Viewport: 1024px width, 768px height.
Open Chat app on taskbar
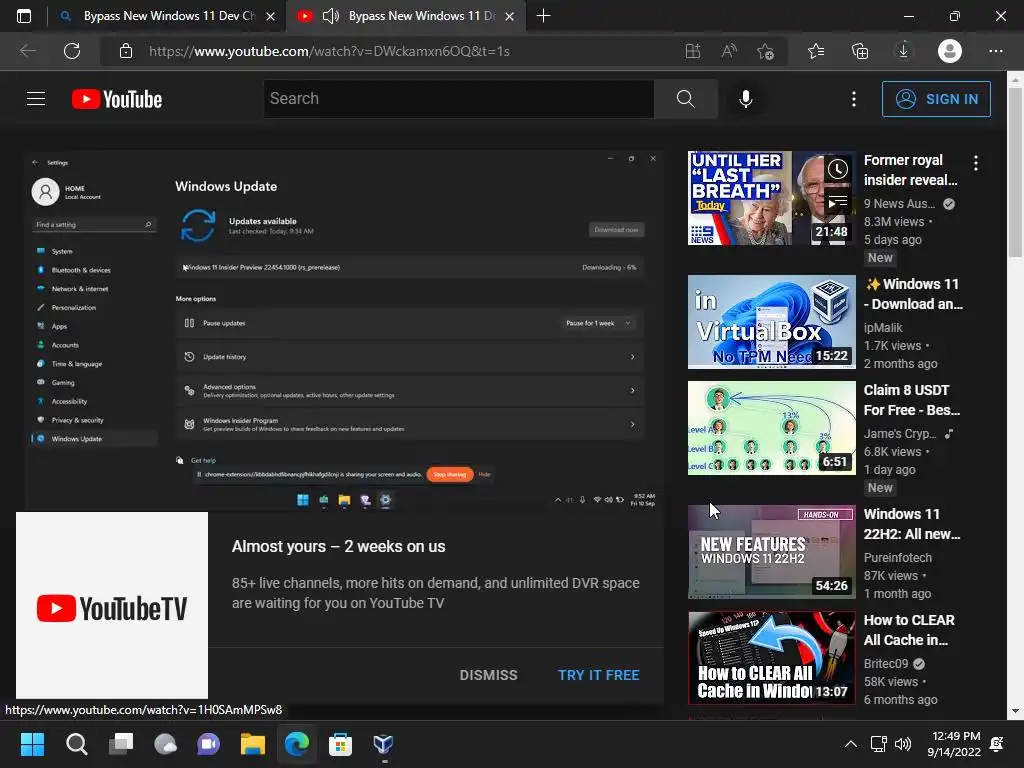point(208,744)
